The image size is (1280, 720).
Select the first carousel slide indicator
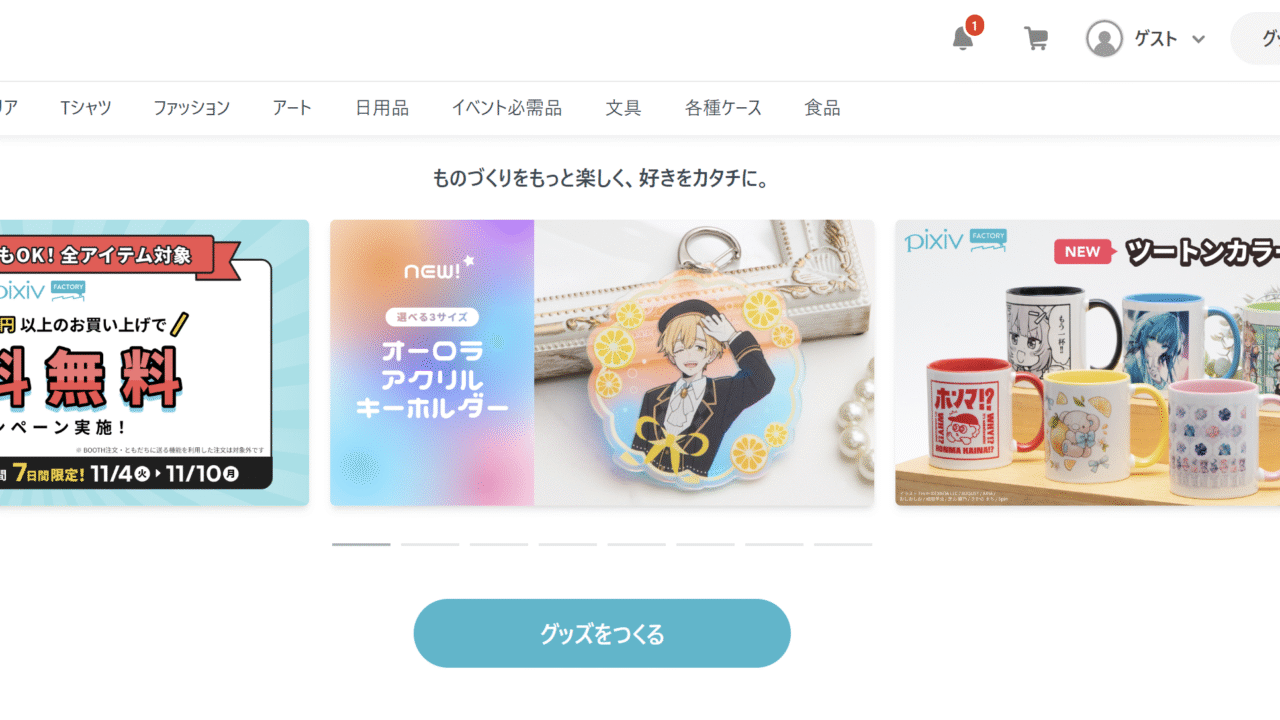pyautogui.click(x=361, y=544)
